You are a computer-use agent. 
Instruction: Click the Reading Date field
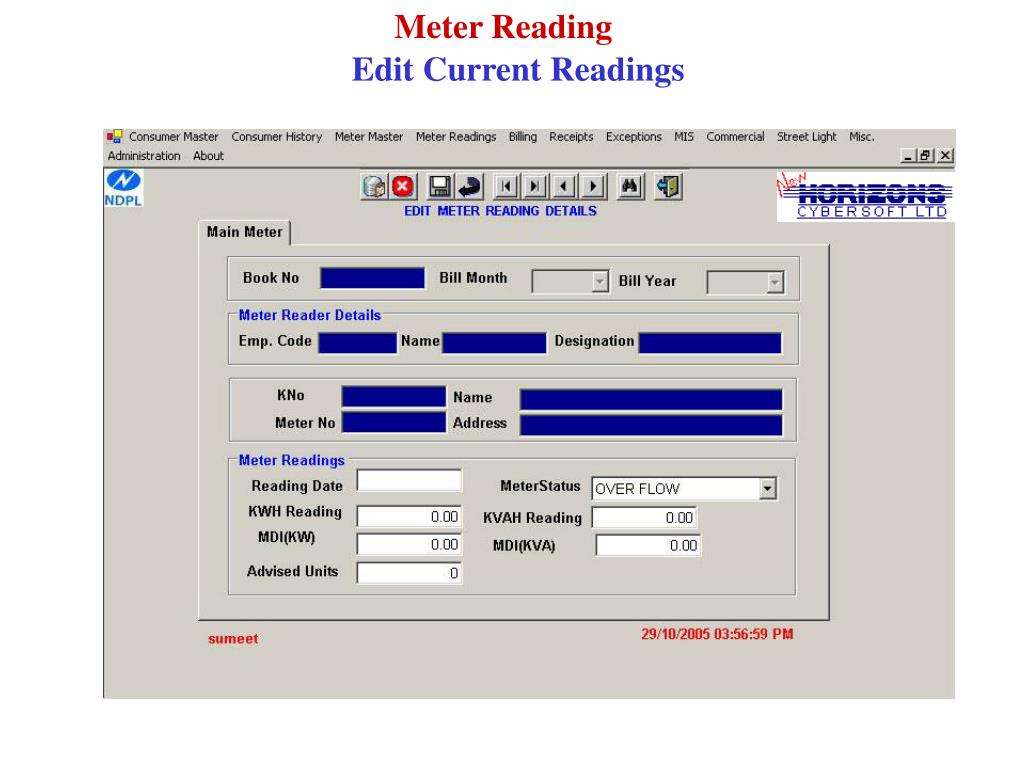[409, 481]
